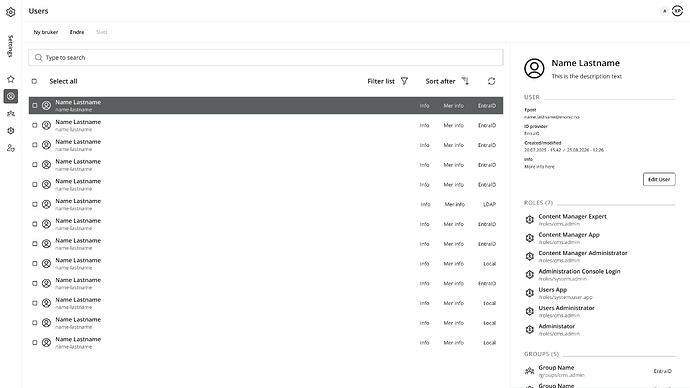Click the /groups/cms.admin path text
Screen dimensions: 690x388
point(562,375)
